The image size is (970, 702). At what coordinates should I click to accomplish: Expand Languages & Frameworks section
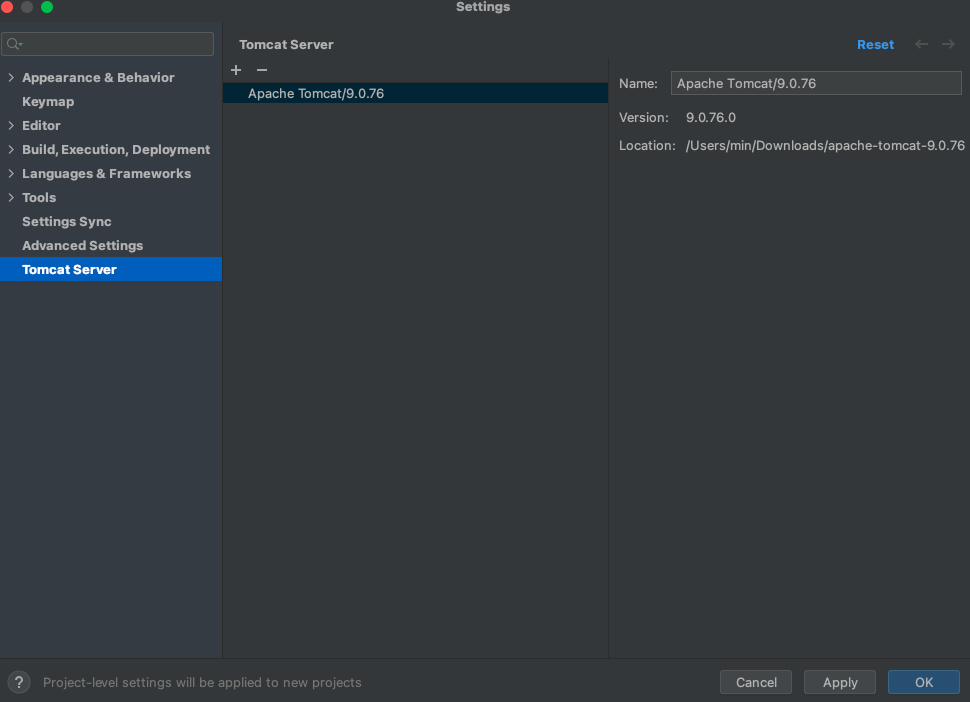pos(11,174)
